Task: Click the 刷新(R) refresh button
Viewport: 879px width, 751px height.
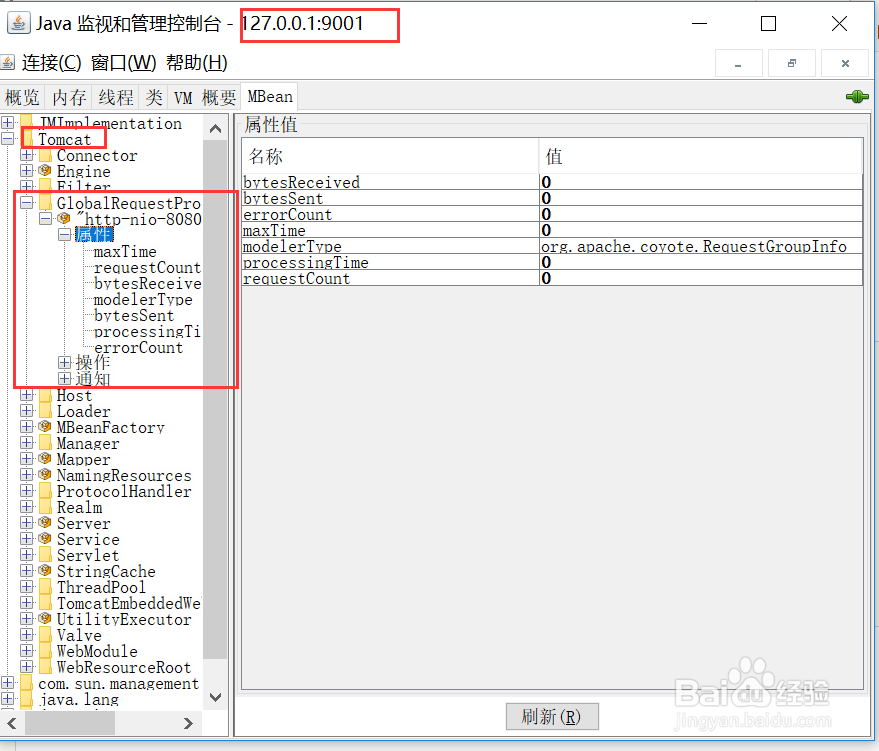Action: pyautogui.click(x=552, y=716)
